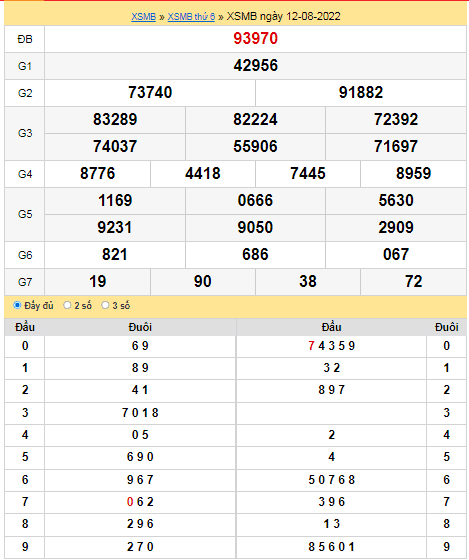Click the left Đuôi column header

tap(140, 327)
